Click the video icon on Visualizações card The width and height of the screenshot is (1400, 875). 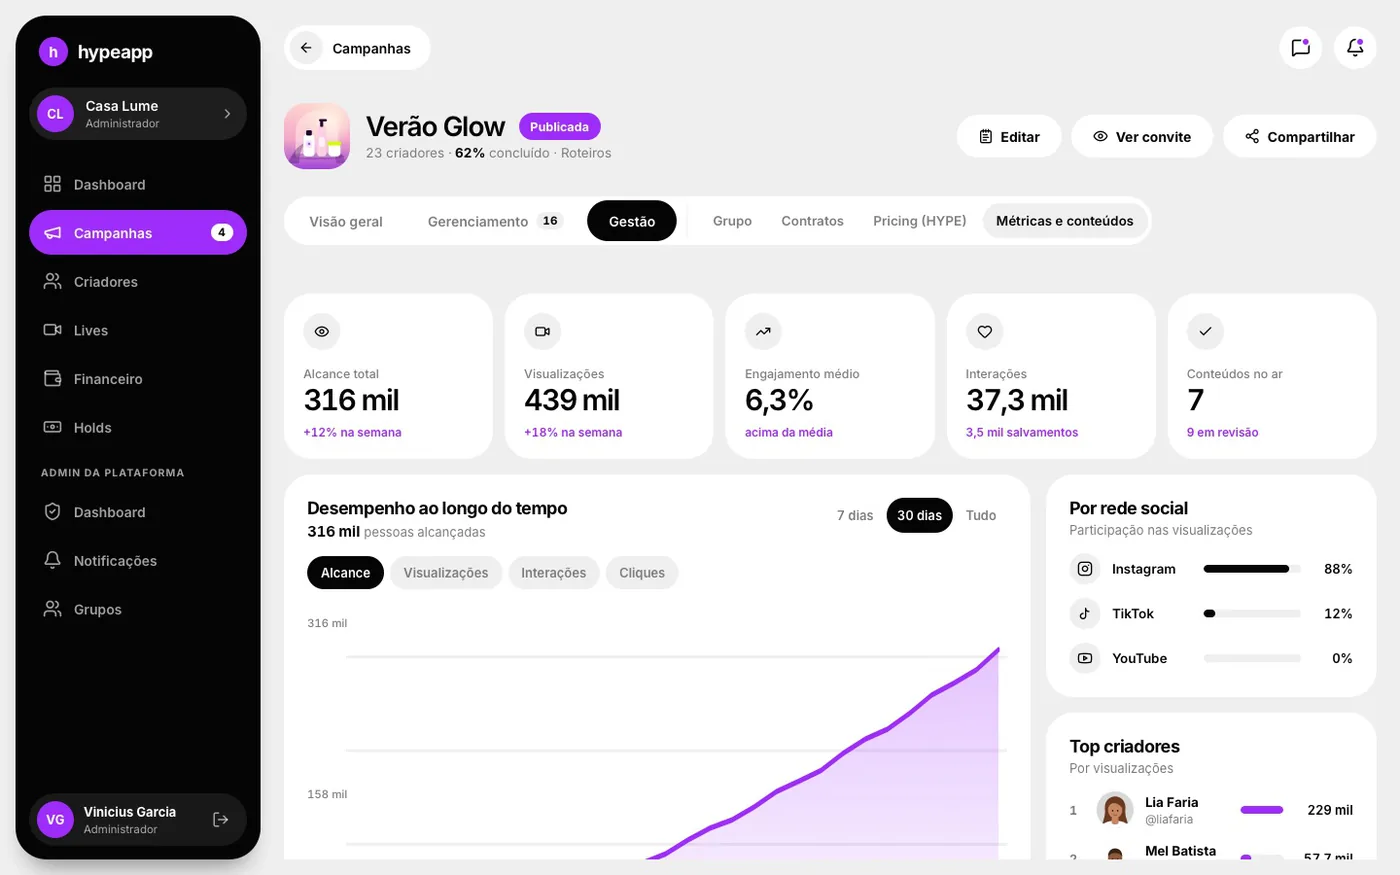click(542, 331)
